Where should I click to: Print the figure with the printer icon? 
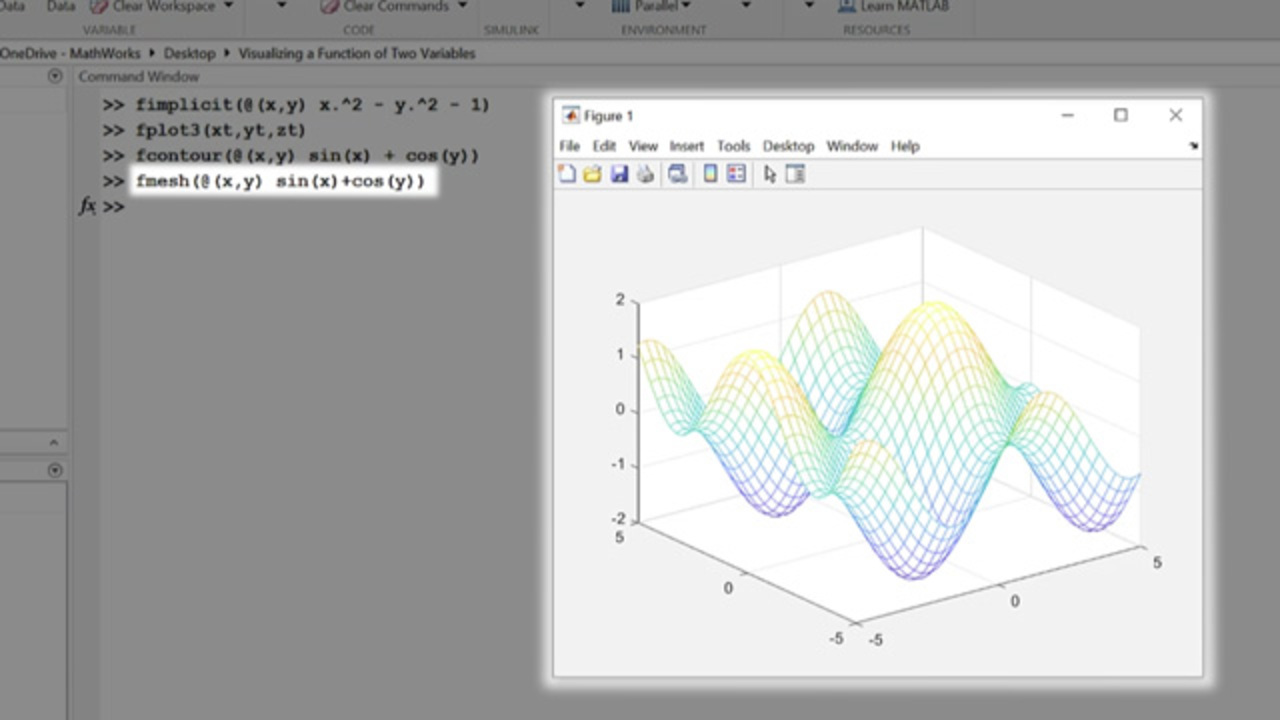645,174
